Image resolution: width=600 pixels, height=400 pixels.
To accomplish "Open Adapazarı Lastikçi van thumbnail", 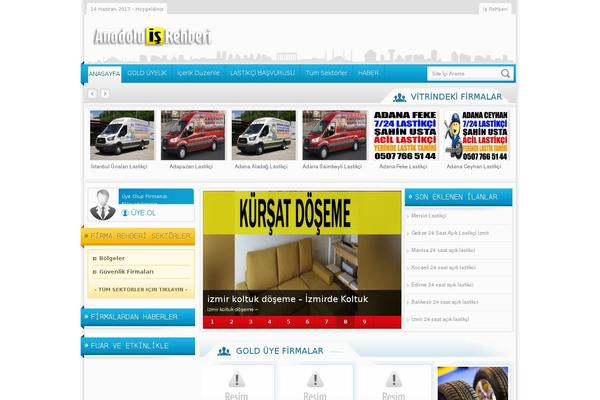I will (x=193, y=135).
